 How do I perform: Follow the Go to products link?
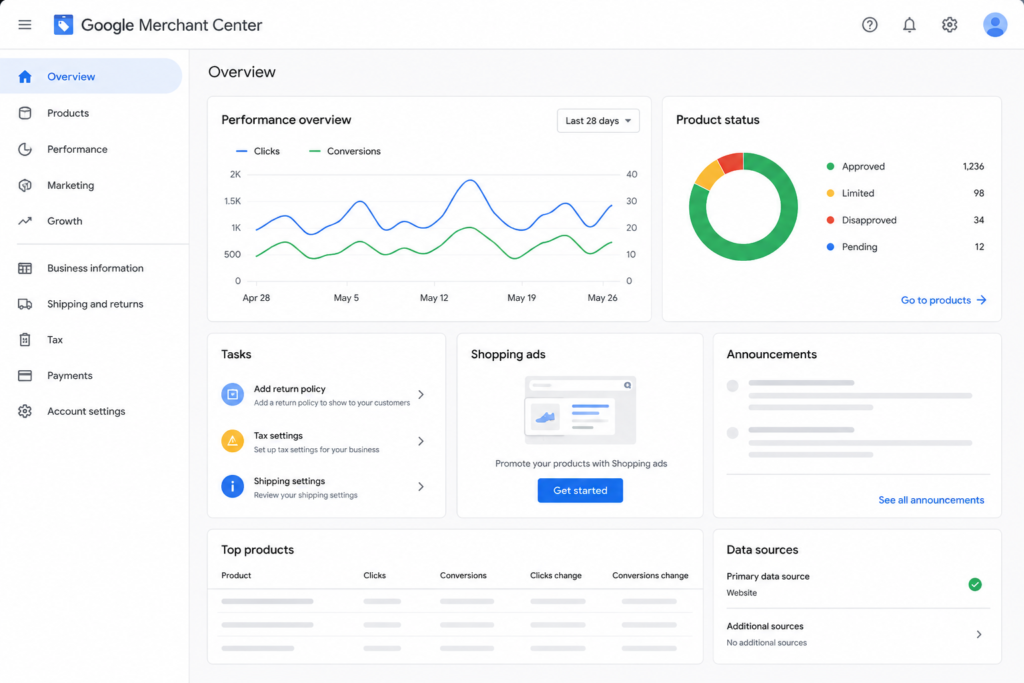click(943, 300)
